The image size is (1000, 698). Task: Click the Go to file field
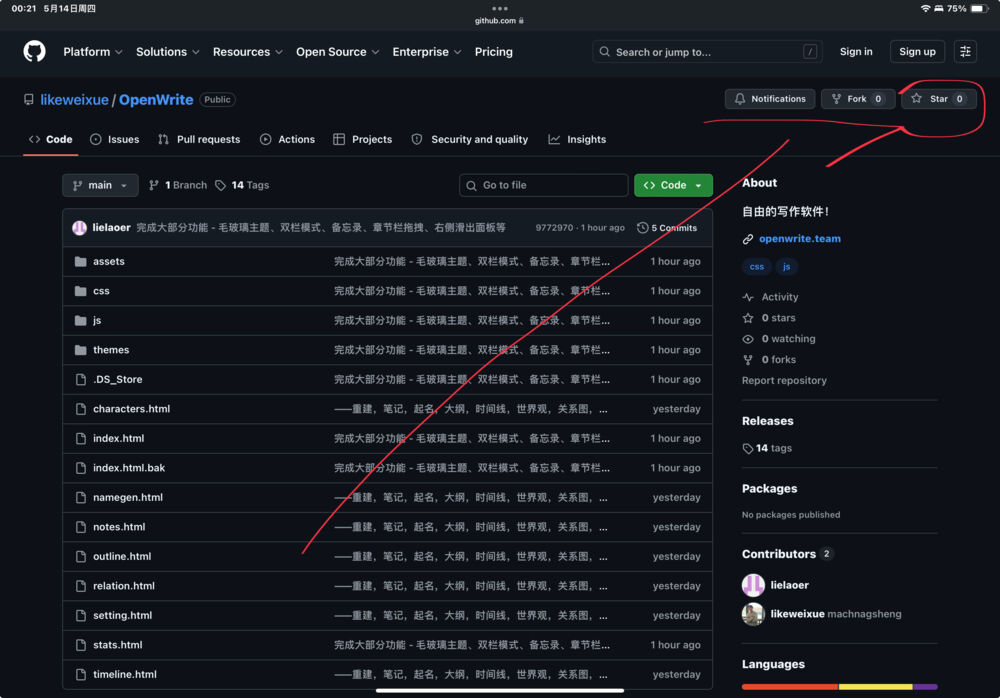coord(543,185)
